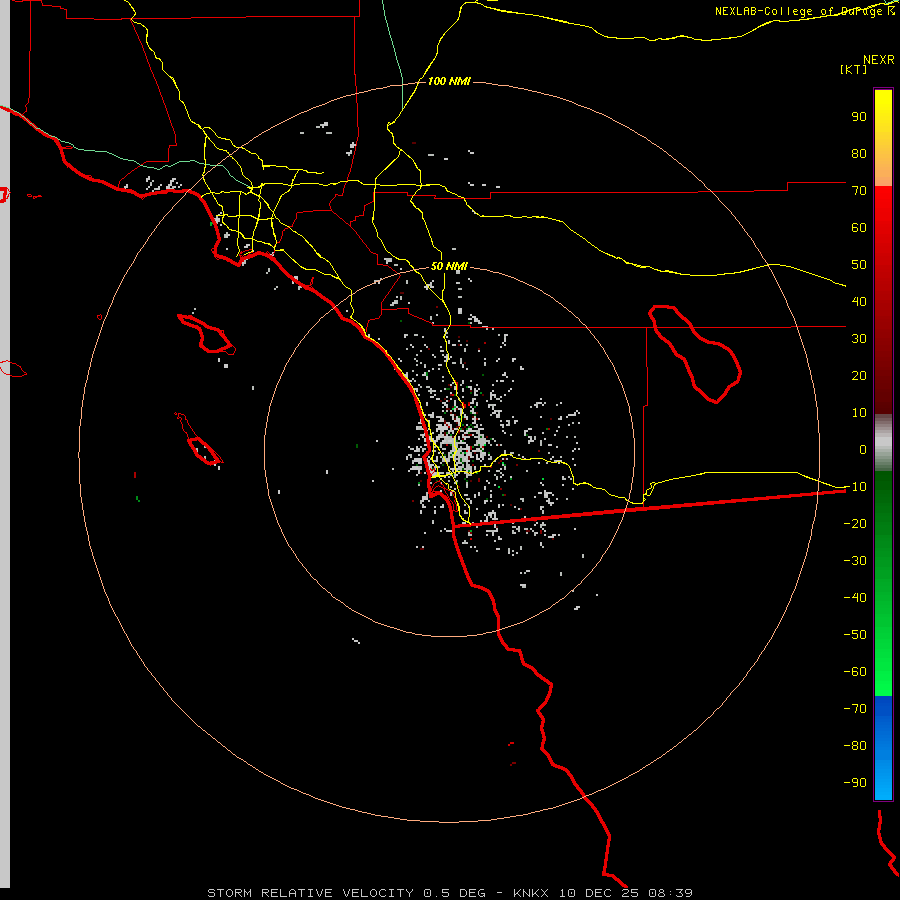Screen dimensions: 900x900
Task: Click the 60 value on the velocity scale
Action: 859,227
